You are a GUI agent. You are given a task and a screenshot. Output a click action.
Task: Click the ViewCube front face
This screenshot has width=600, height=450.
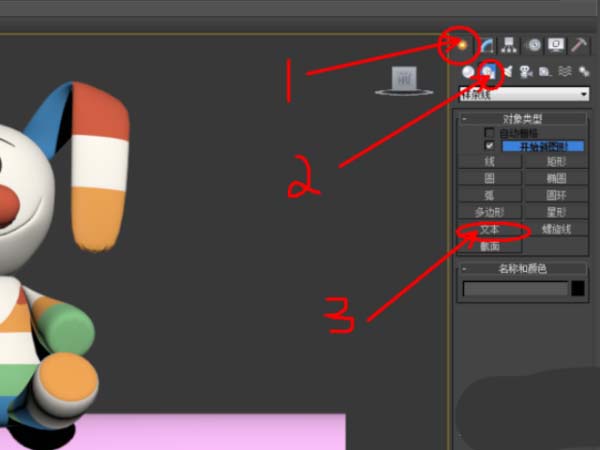coord(404,78)
